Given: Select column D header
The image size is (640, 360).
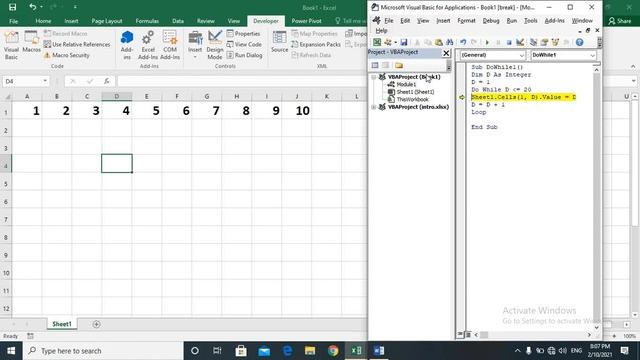Looking at the screenshot, I should click(117, 96).
